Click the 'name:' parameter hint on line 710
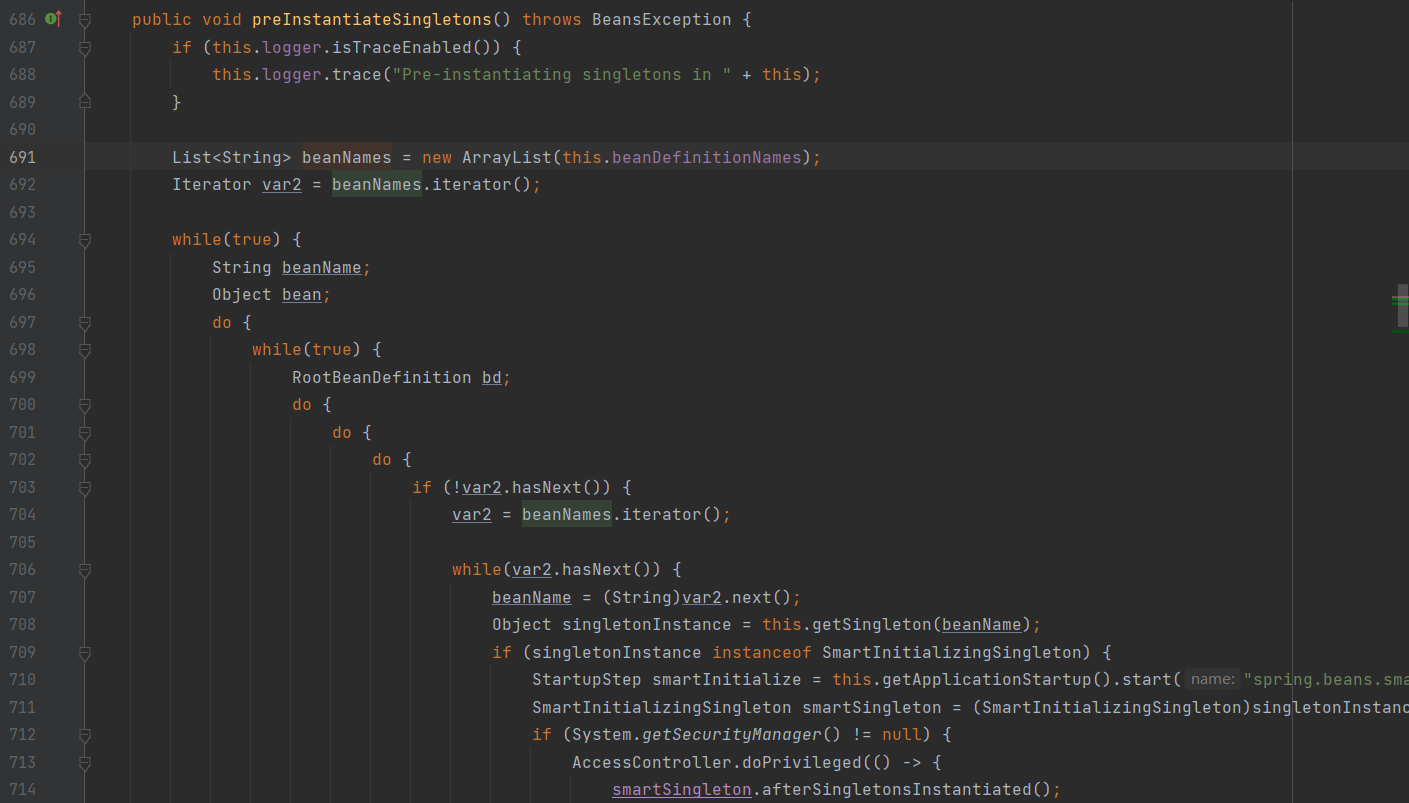Viewport: 1409px width, 803px height. click(x=1212, y=680)
